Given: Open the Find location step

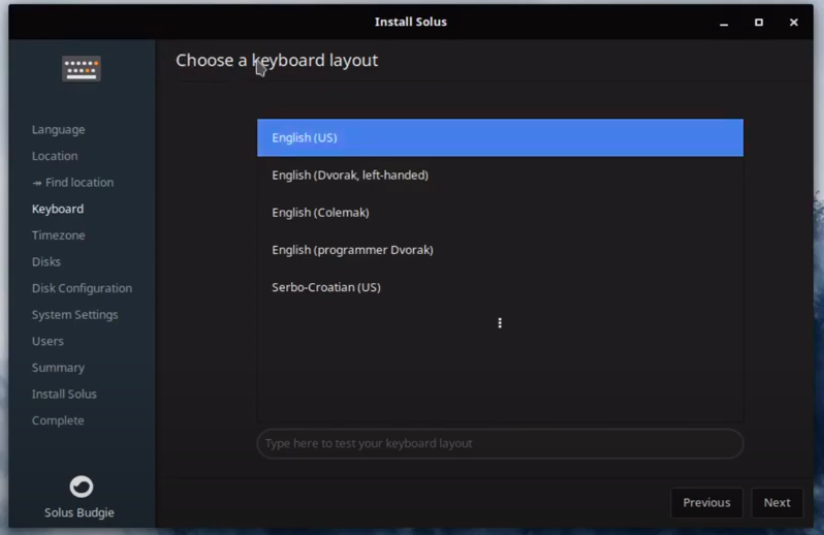Looking at the screenshot, I should (73, 182).
